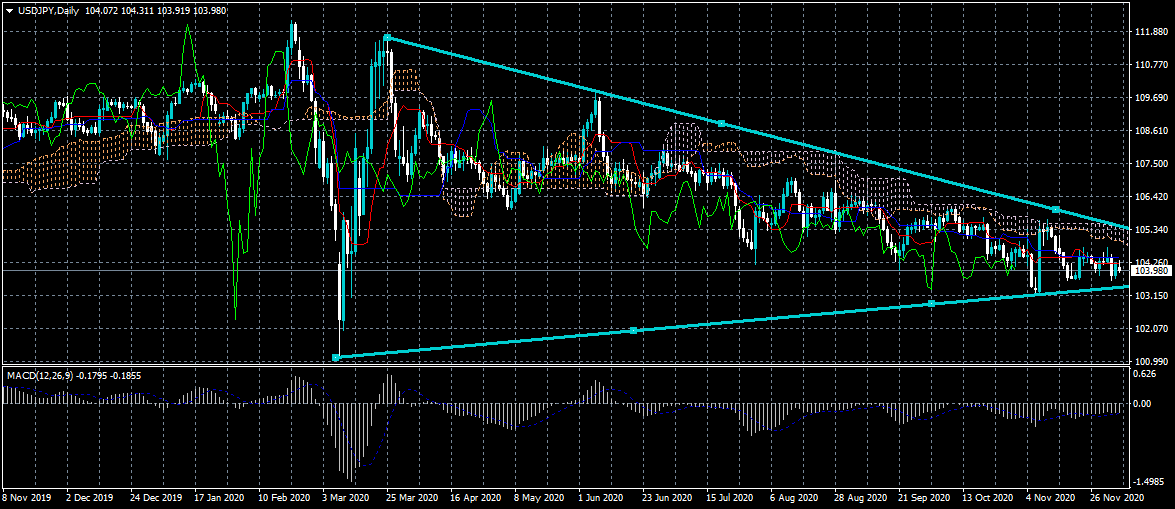Click the 102.070 price scale label
Screen dimensions: 1175x509
click(1150, 328)
